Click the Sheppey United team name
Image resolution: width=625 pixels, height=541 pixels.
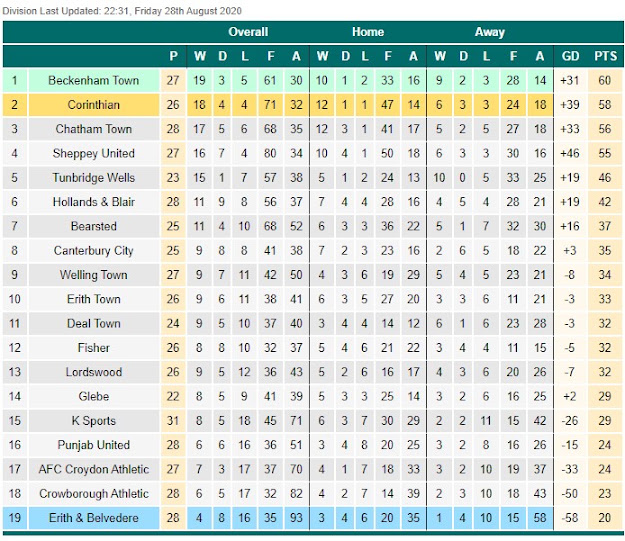[x=94, y=153]
